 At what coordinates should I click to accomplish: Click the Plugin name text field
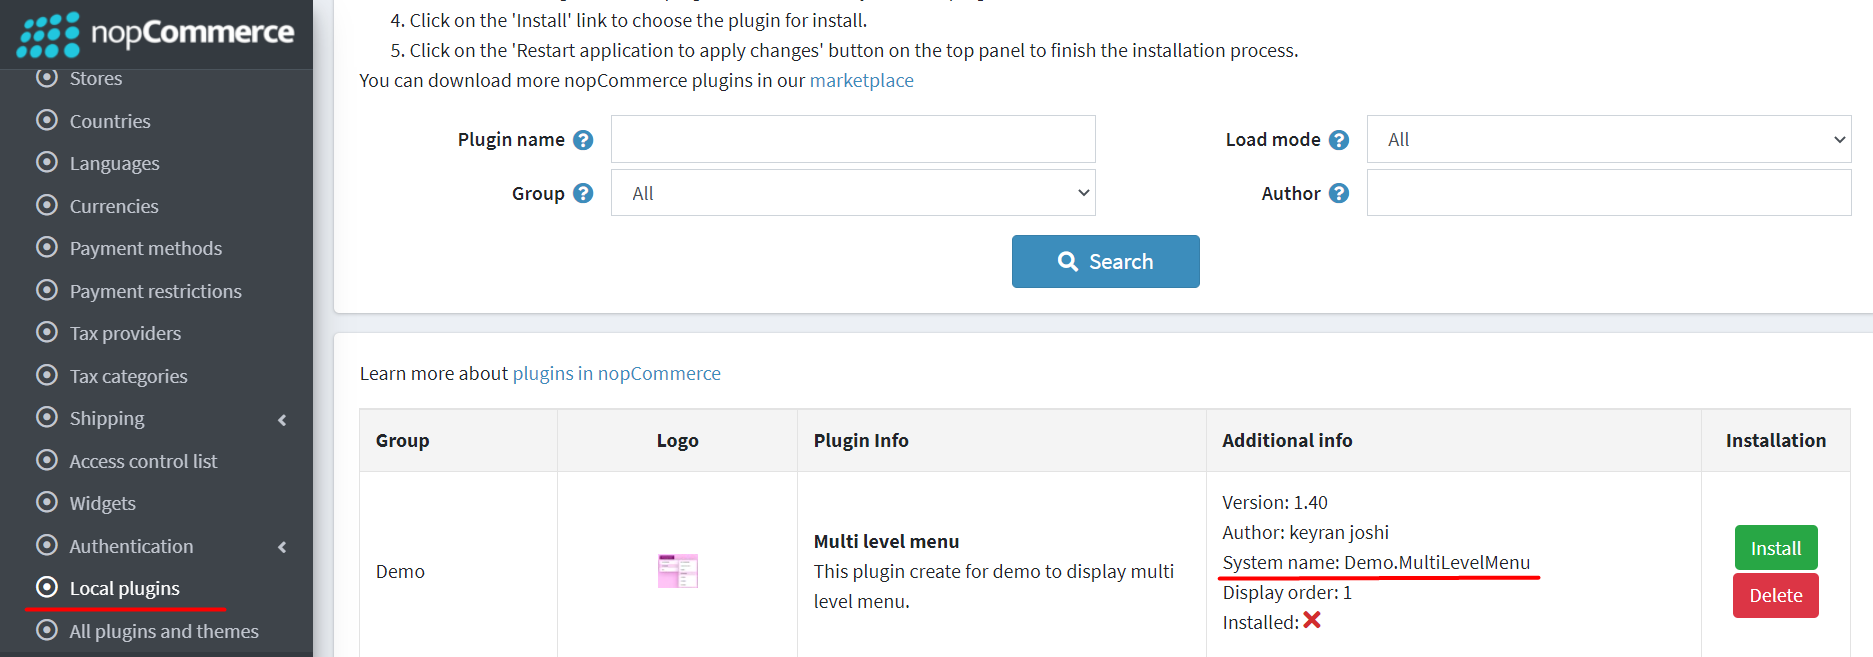(x=853, y=140)
